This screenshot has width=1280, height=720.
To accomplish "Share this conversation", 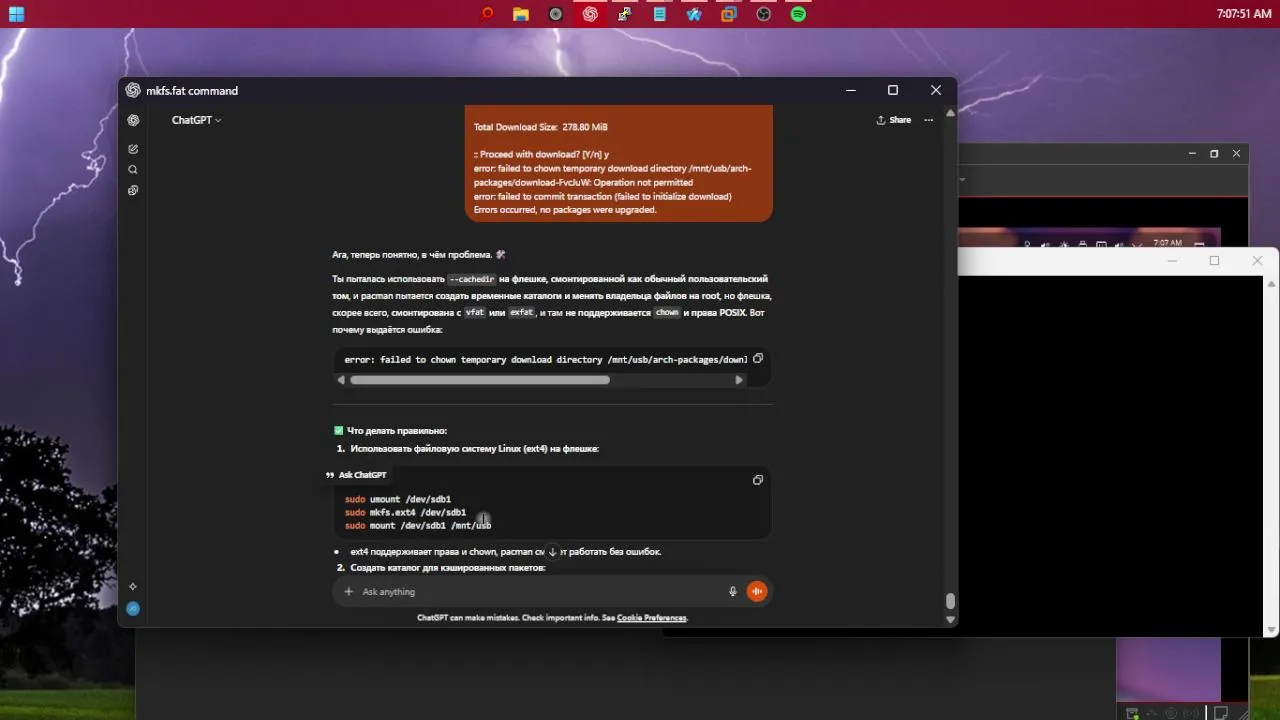I will [x=894, y=120].
